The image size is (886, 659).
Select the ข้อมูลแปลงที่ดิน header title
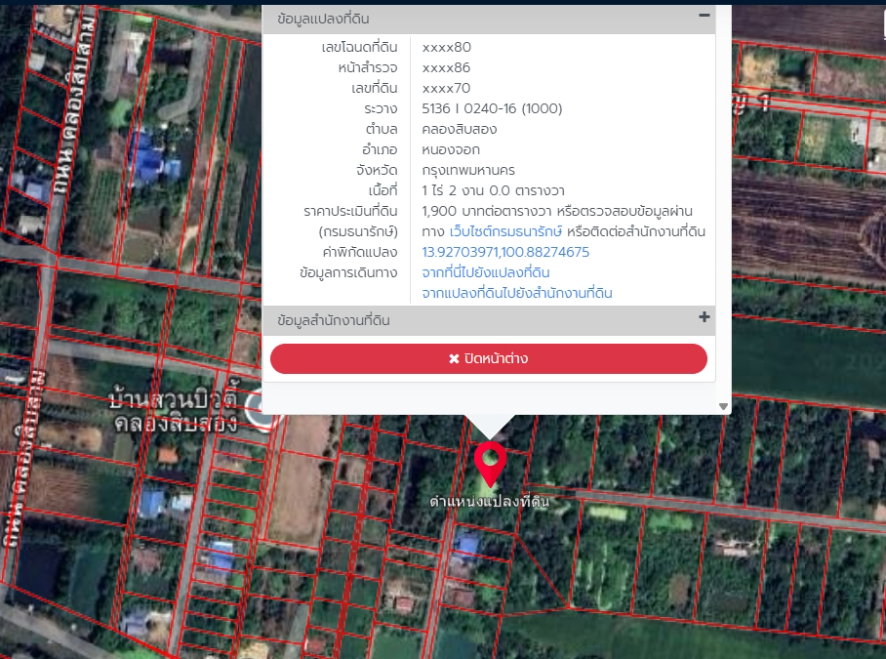pos(323,19)
